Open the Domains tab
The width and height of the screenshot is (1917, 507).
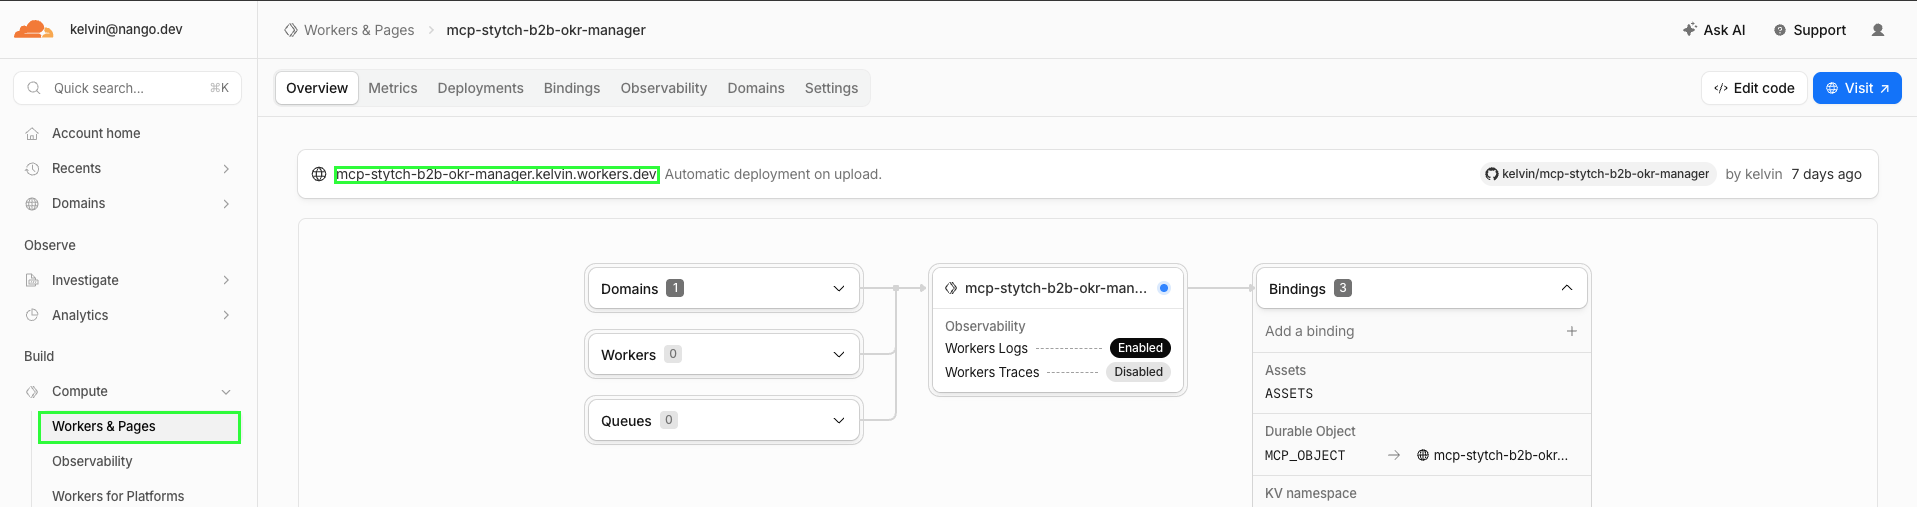(x=756, y=88)
